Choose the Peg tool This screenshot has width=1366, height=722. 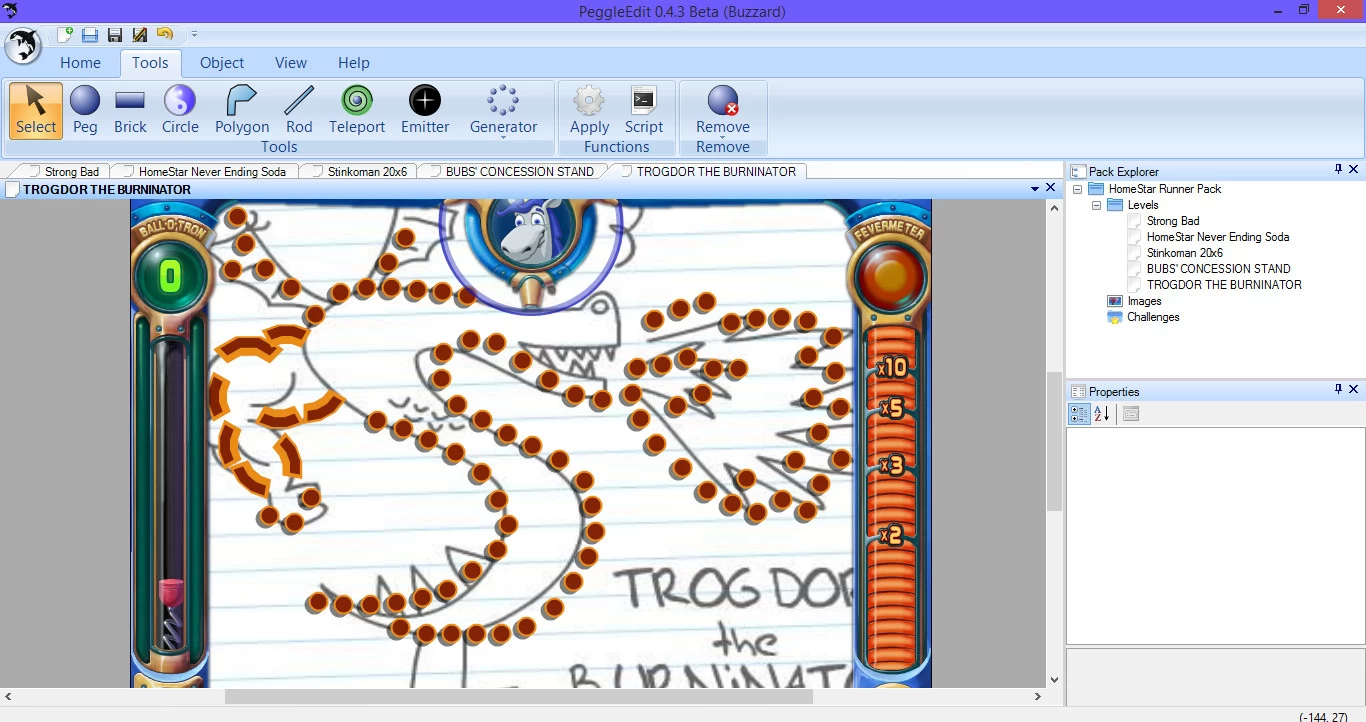click(85, 110)
